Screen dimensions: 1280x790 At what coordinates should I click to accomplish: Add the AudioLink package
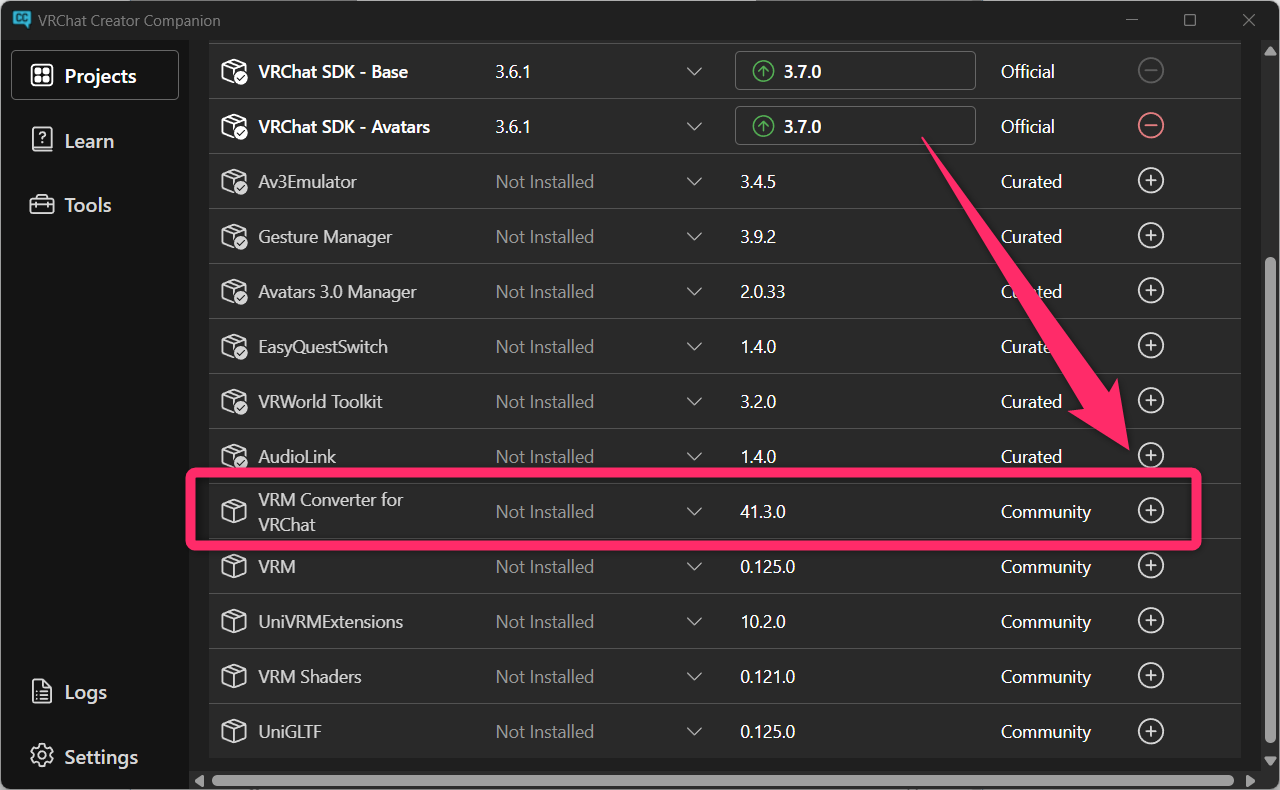(x=1151, y=456)
